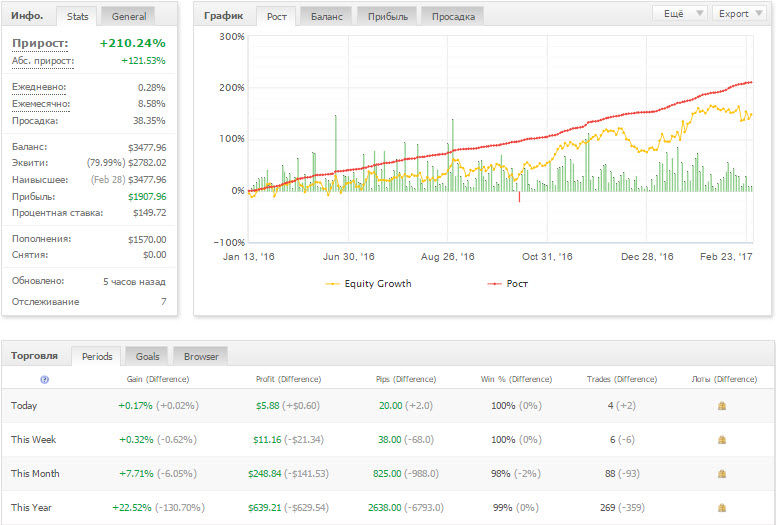This screenshot has width=776, height=525.
Task: Click Today's gain +0.17%
Action: [x=135, y=406]
